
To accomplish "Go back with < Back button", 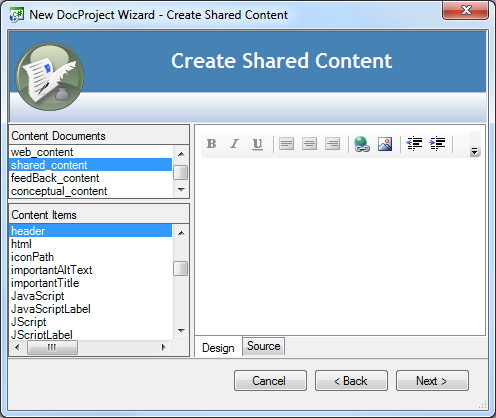I will pyautogui.click(x=351, y=380).
